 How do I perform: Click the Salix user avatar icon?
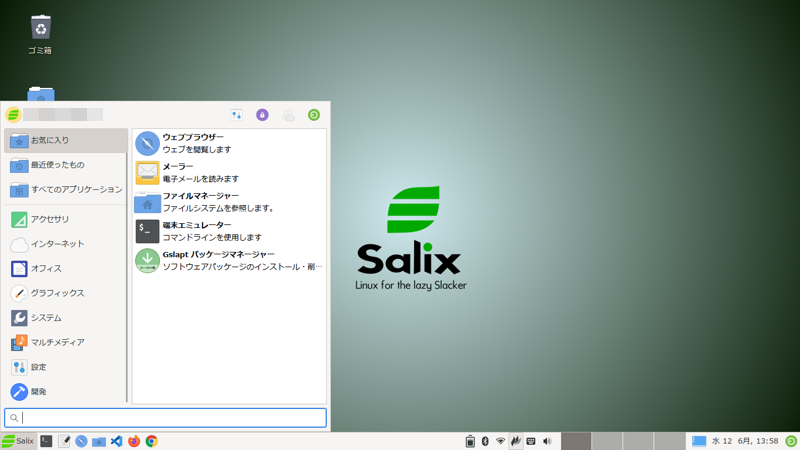[13, 115]
